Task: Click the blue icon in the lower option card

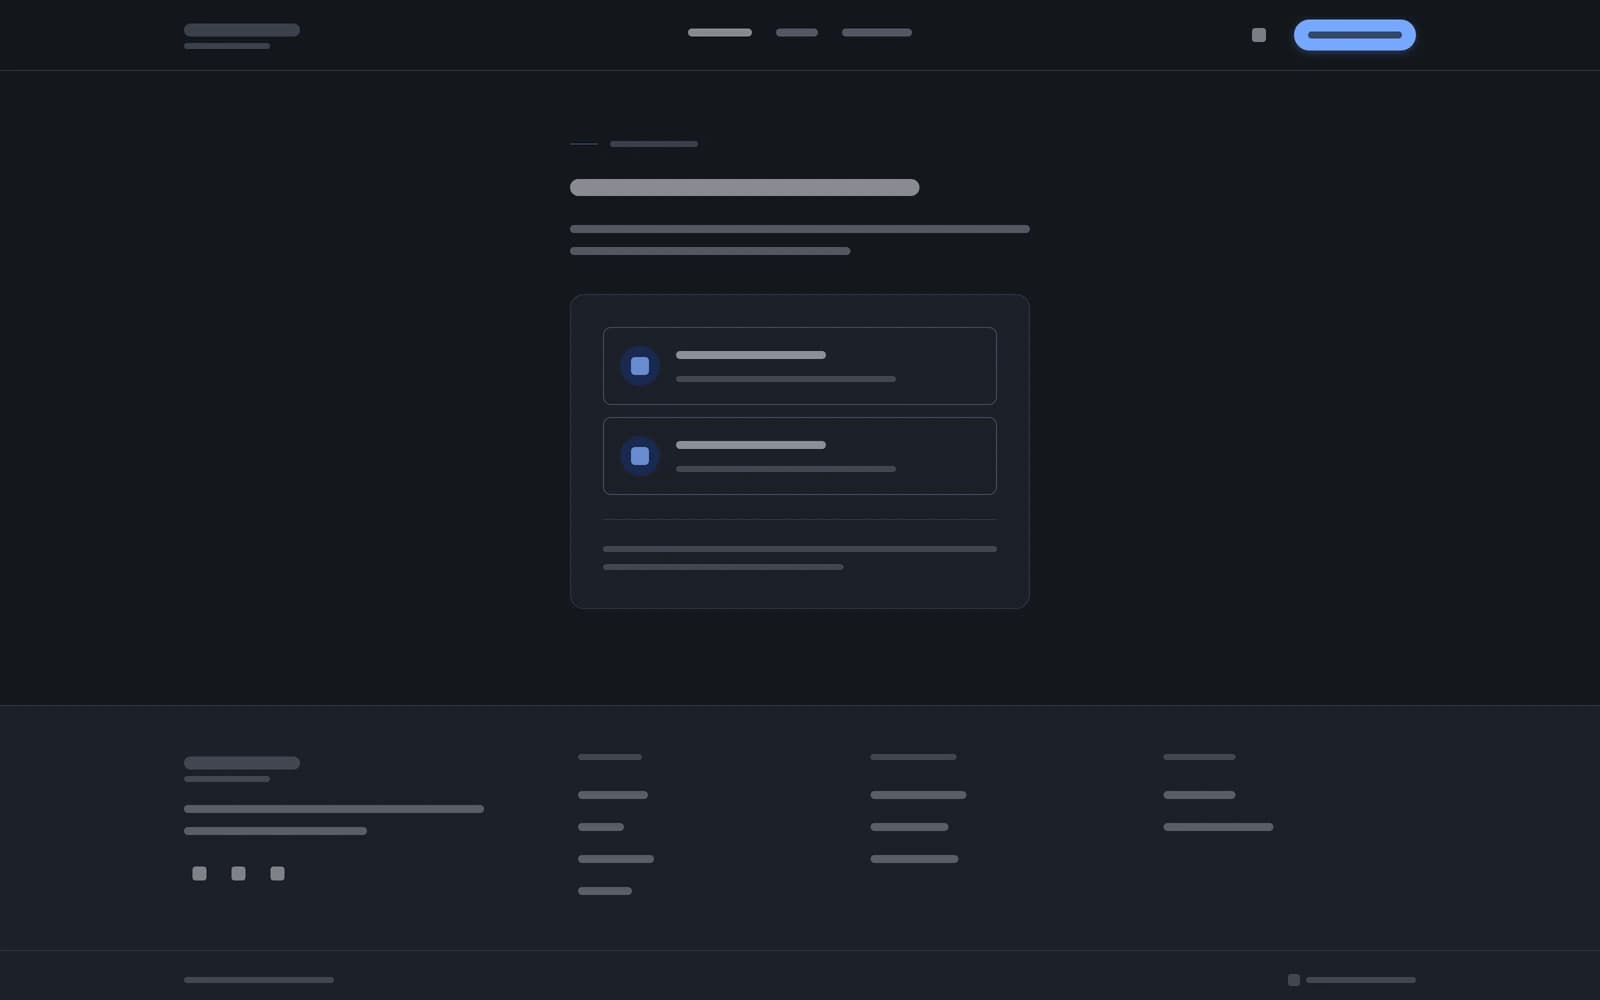Action: [x=640, y=456]
